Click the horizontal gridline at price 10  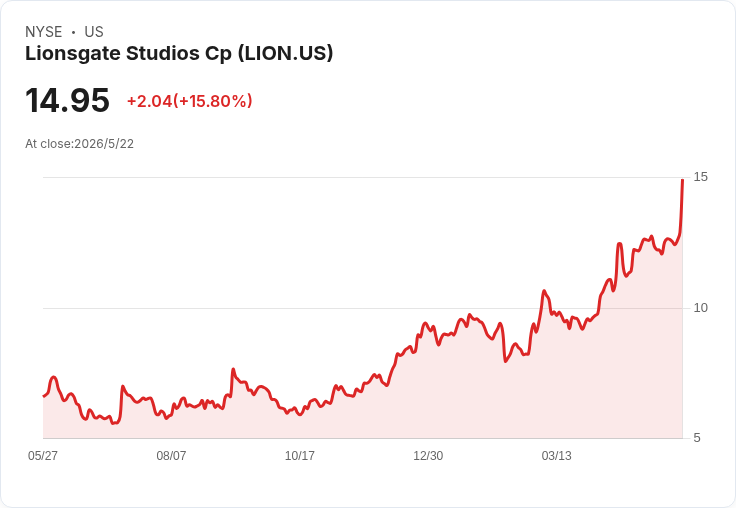point(362,308)
